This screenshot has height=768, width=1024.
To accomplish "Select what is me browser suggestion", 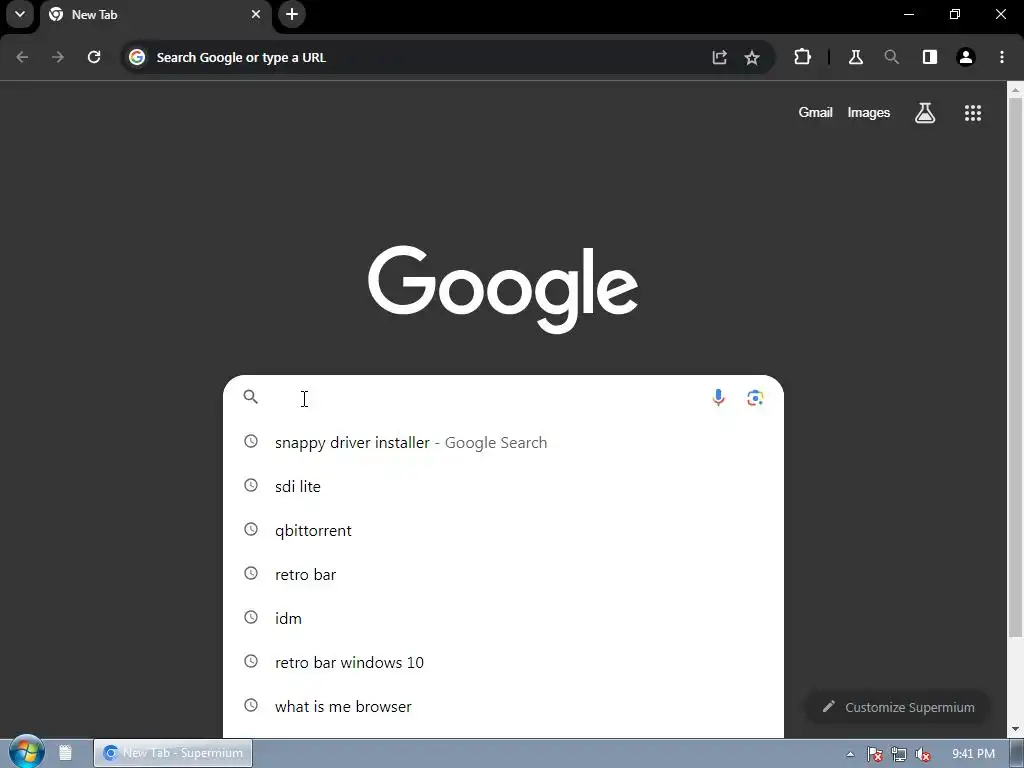I will tap(503, 706).
